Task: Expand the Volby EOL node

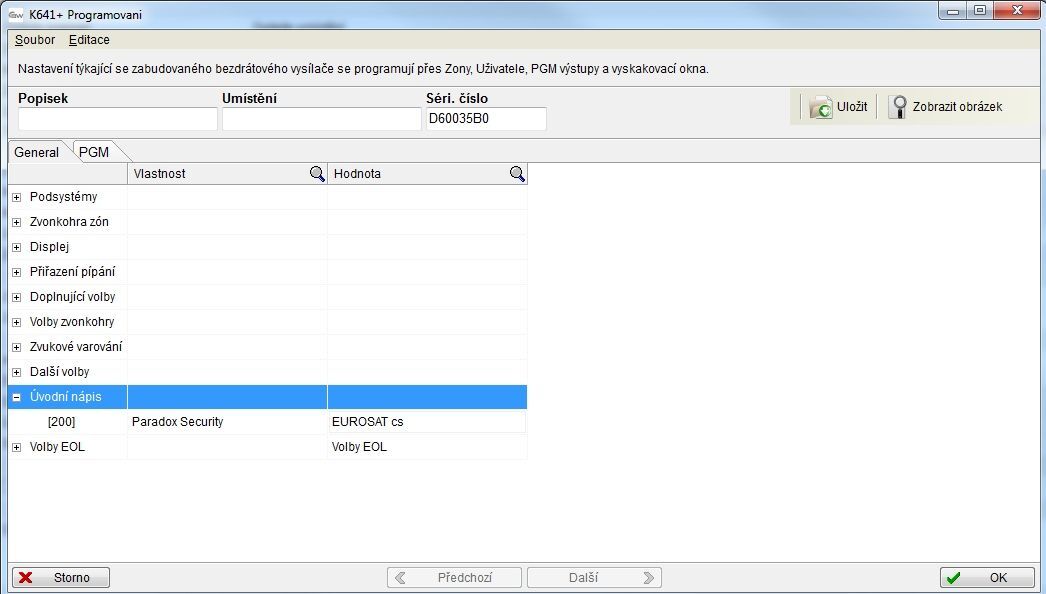Action: click(17, 447)
